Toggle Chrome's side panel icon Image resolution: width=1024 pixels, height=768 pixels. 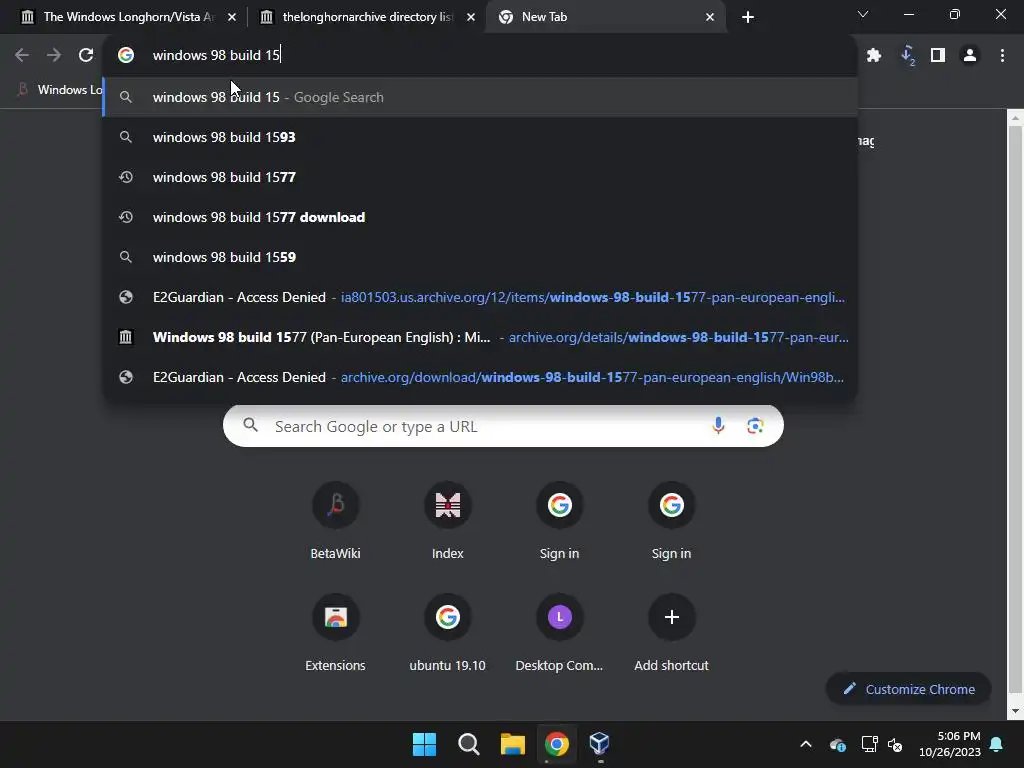click(938, 56)
